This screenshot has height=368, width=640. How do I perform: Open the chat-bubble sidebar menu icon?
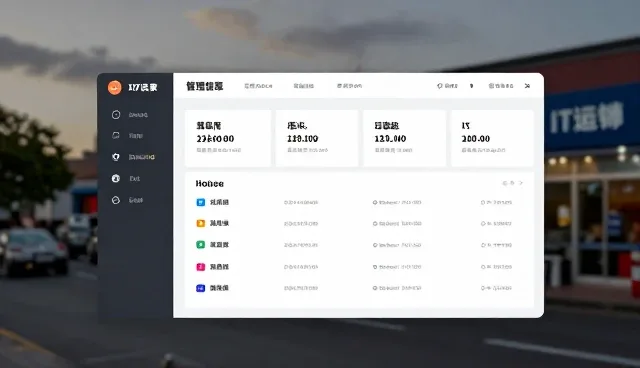(x=116, y=135)
